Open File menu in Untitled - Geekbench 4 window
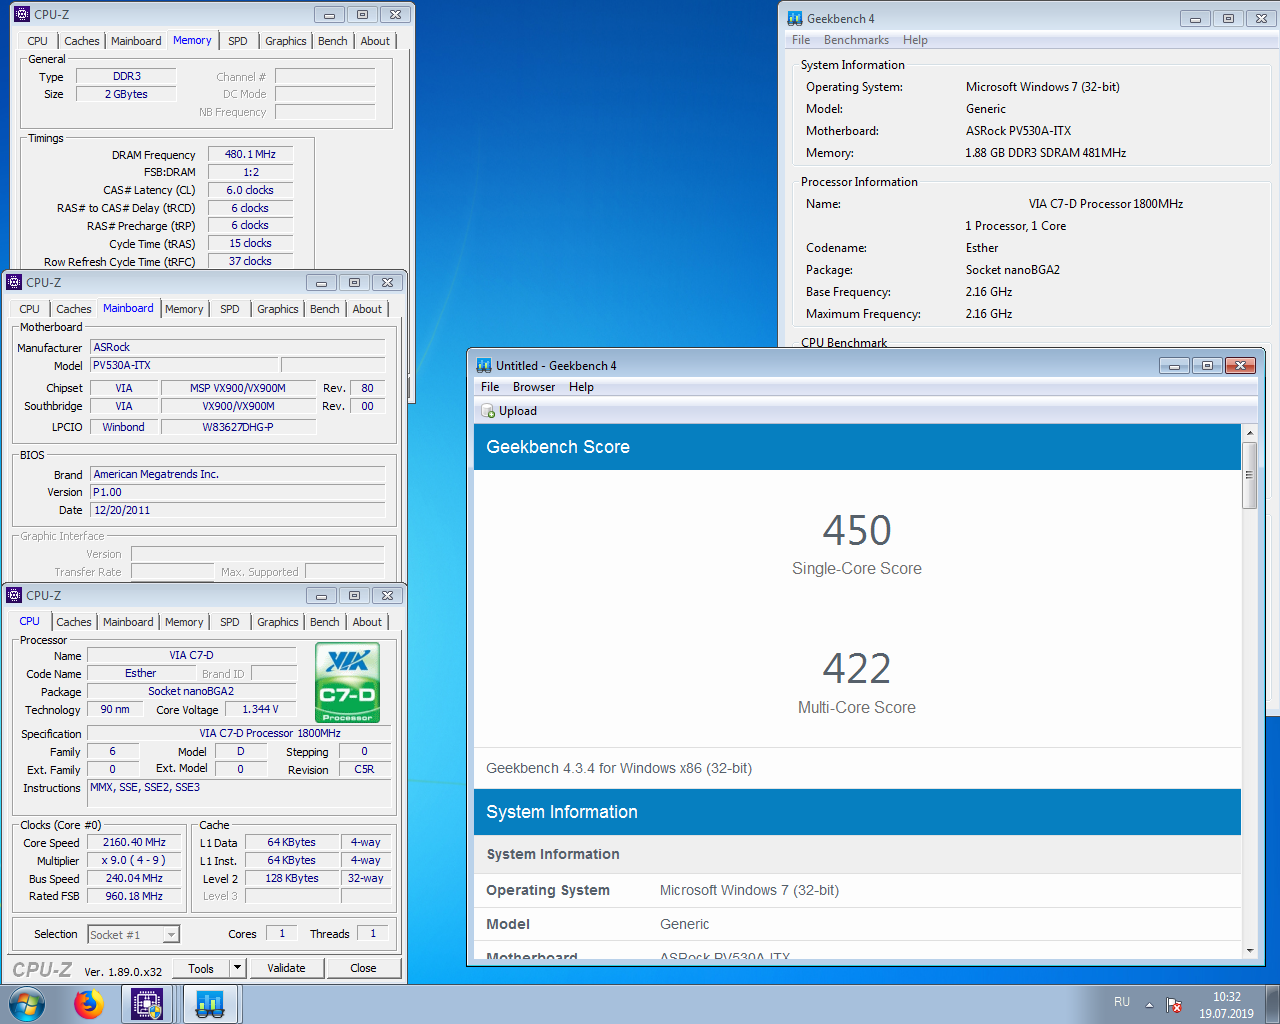The width and height of the screenshot is (1280, 1024). click(490, 387)
